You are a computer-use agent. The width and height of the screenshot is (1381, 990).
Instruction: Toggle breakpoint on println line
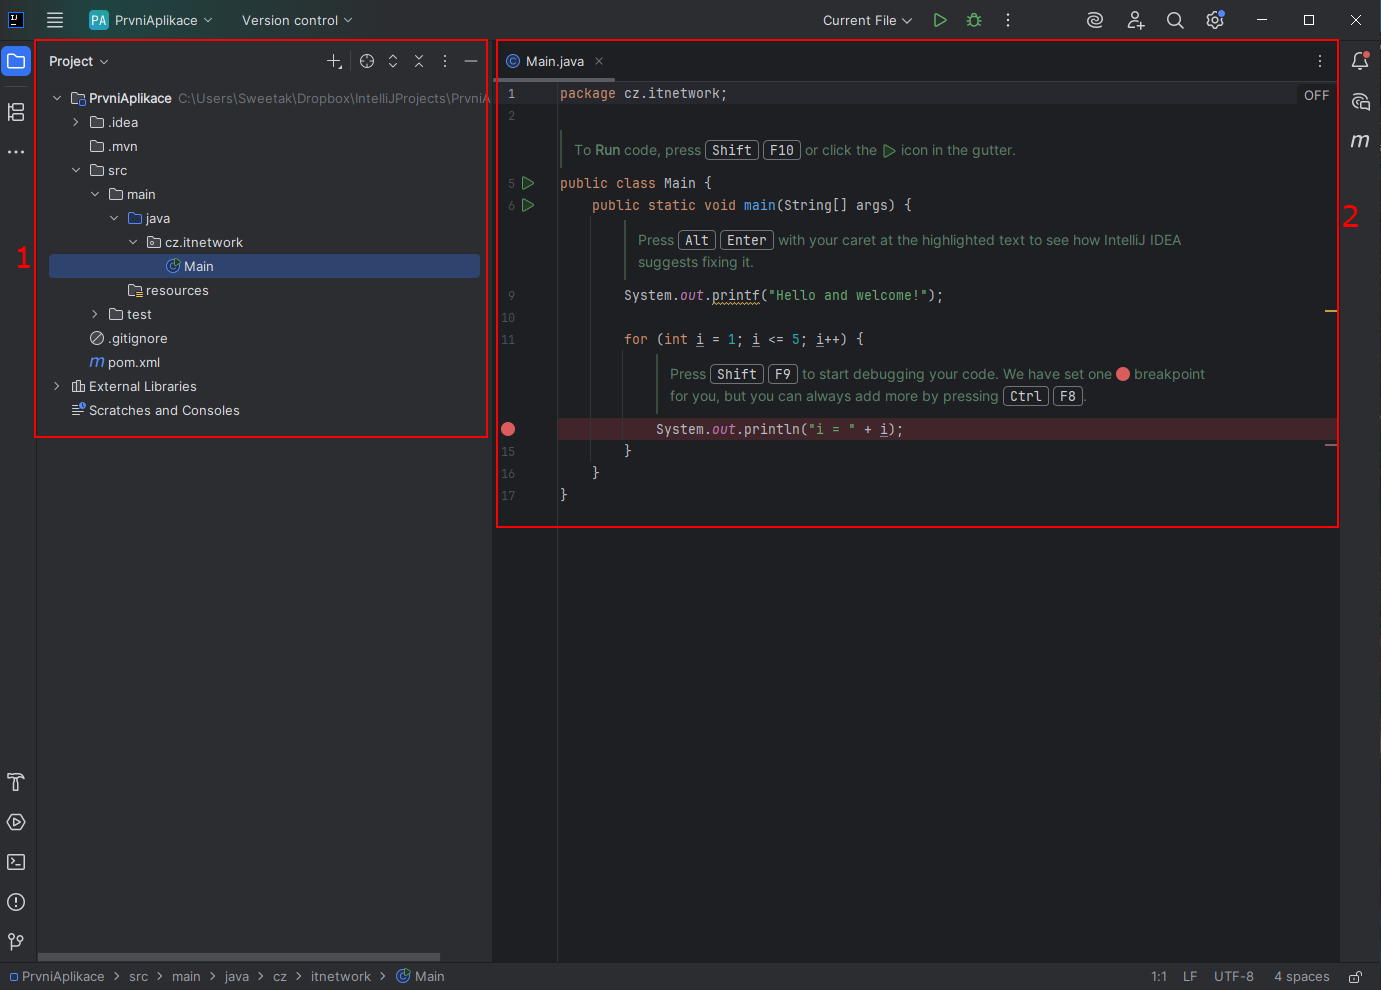click(508, 429)
